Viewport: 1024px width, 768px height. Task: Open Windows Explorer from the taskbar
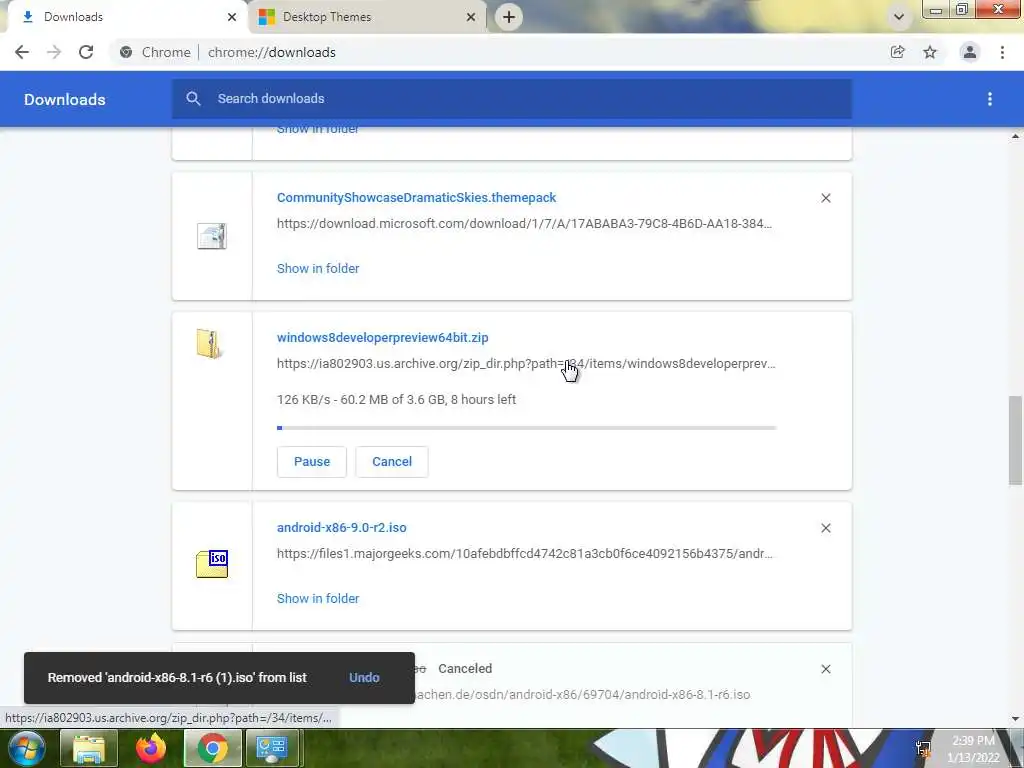tap(89, 748)
